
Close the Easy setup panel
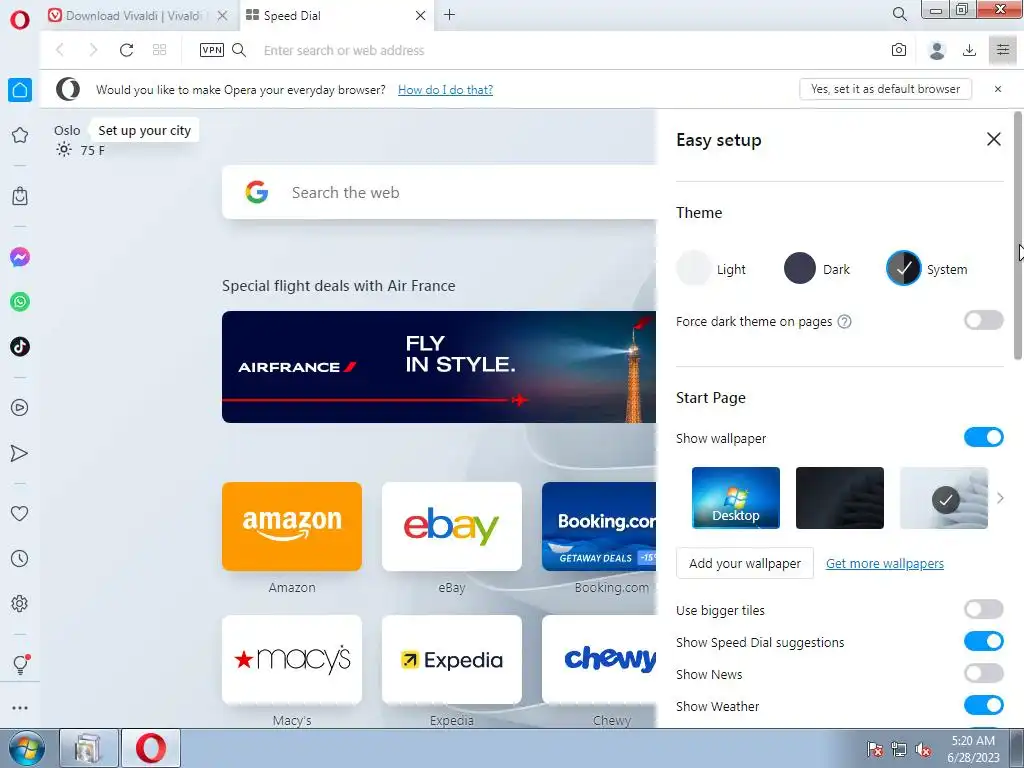pyautogui.click(x=993, y=139)
